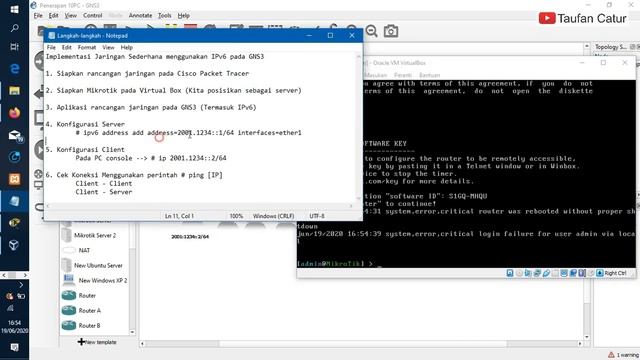Image resolution: width=640 pixels, height=360 pixels.
Task: Open Notepad Help menu
Action: (x=127, y=47)
